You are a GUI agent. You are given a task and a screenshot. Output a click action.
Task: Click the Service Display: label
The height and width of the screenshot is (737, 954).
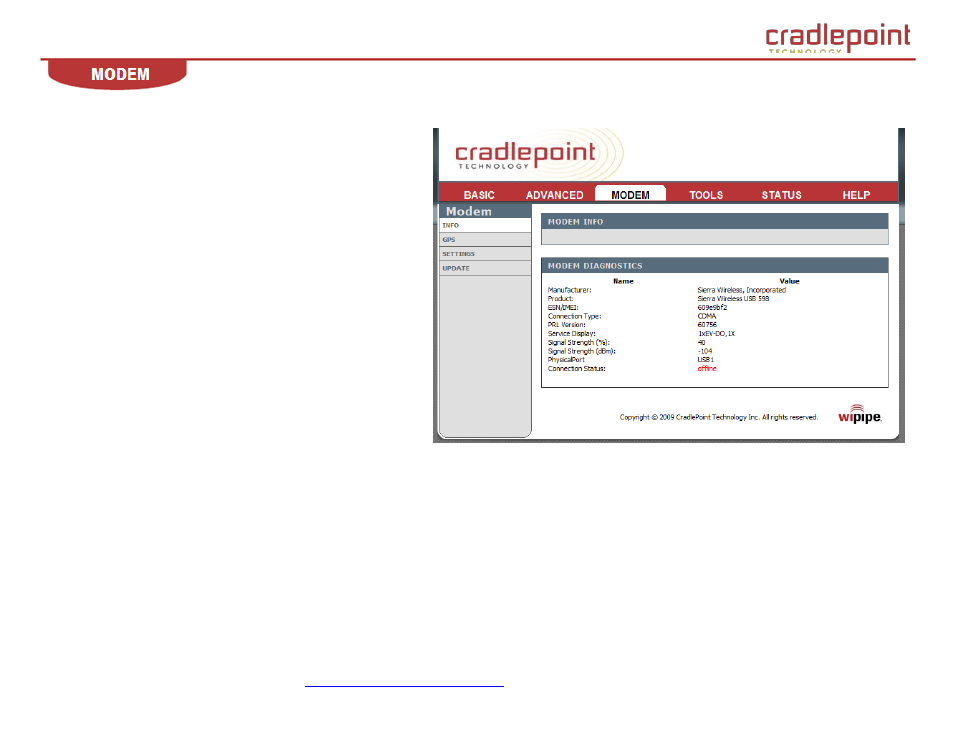pyautogui.click(x=571, y=334)
